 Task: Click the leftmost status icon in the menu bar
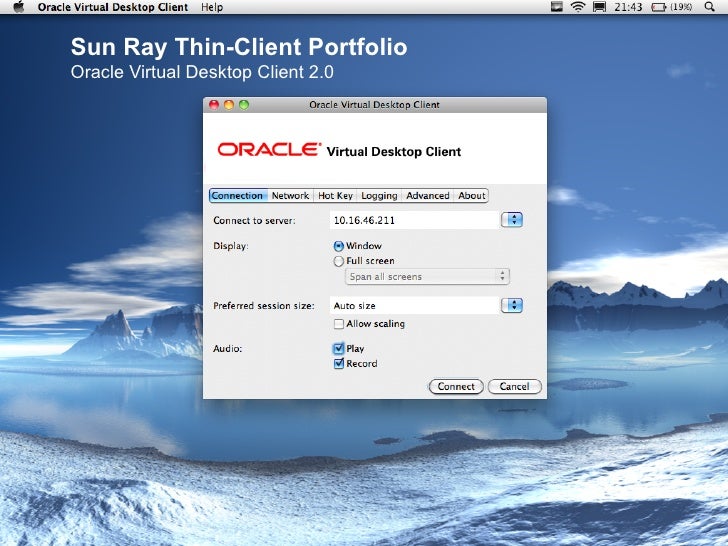[x=557, y=7]
